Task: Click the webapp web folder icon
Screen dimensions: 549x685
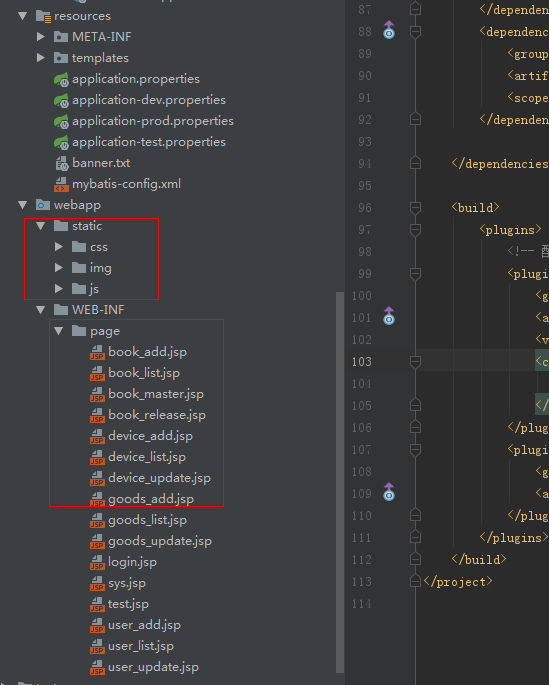Action: pyautogui.click(x=43, y=204)
